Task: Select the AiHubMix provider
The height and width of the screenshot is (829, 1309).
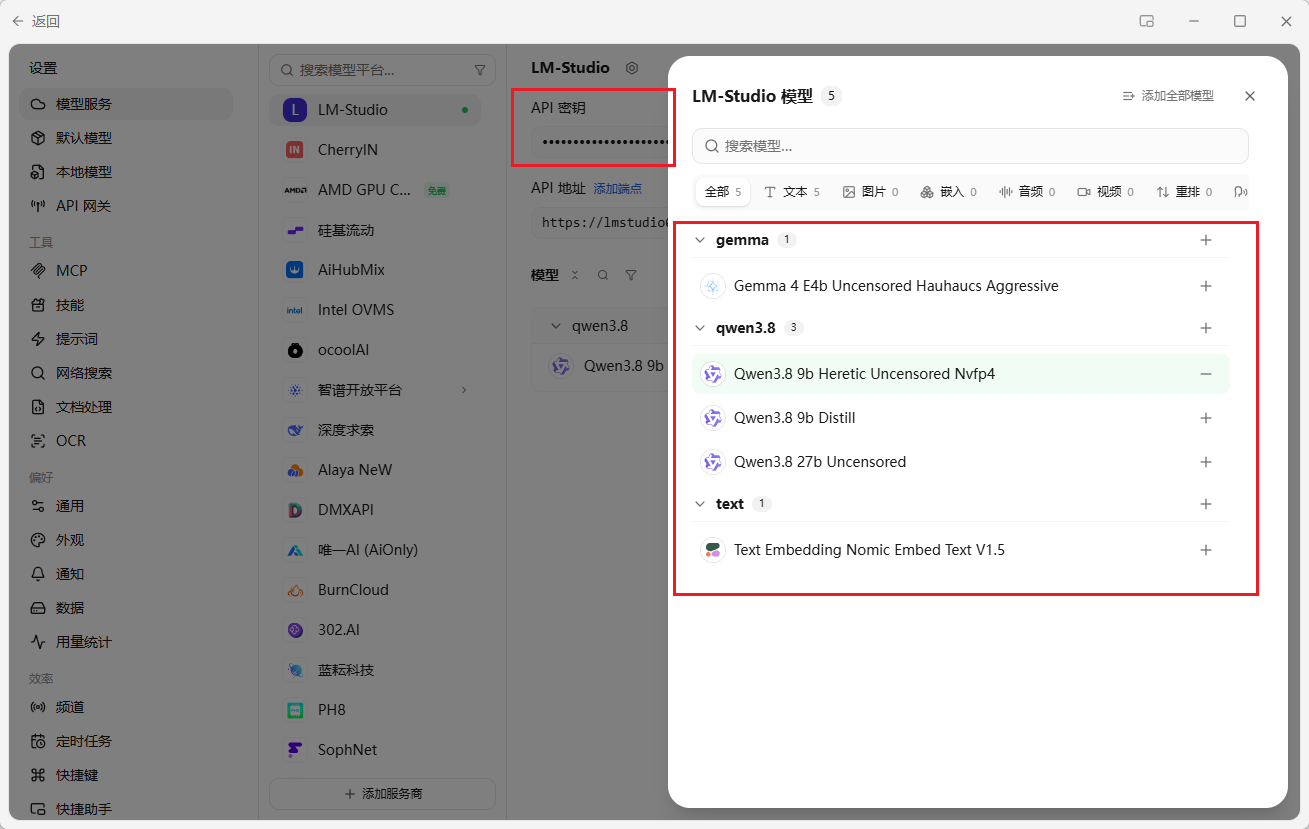Action: point(375,270)
